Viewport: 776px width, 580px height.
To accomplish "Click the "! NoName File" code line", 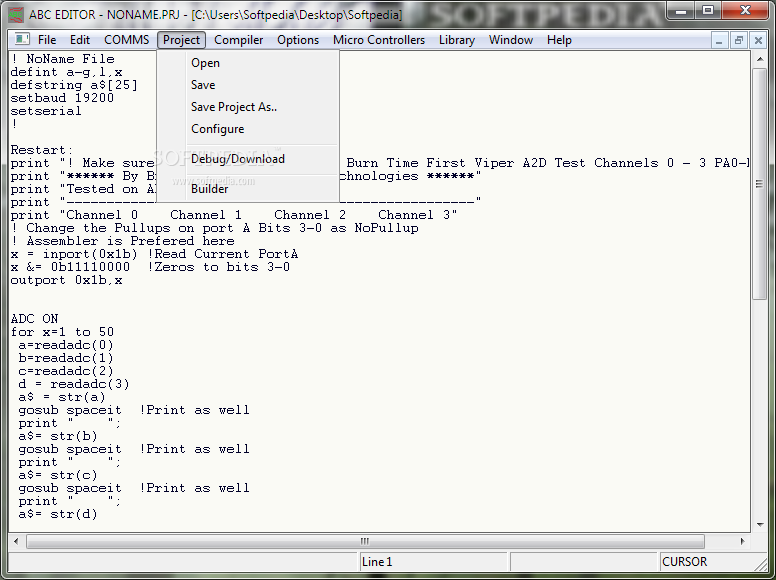I will pos(62,59).
